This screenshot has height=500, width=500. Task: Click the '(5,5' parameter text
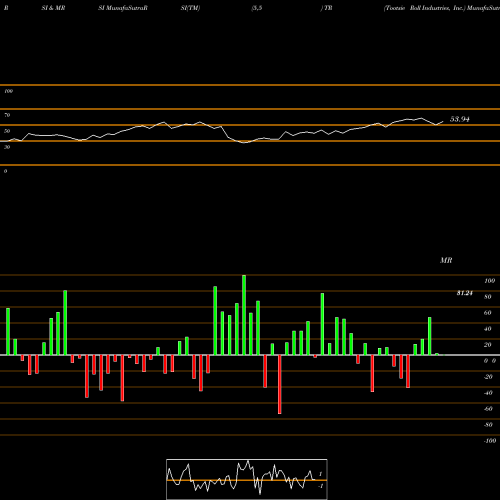tap(257, 8)
